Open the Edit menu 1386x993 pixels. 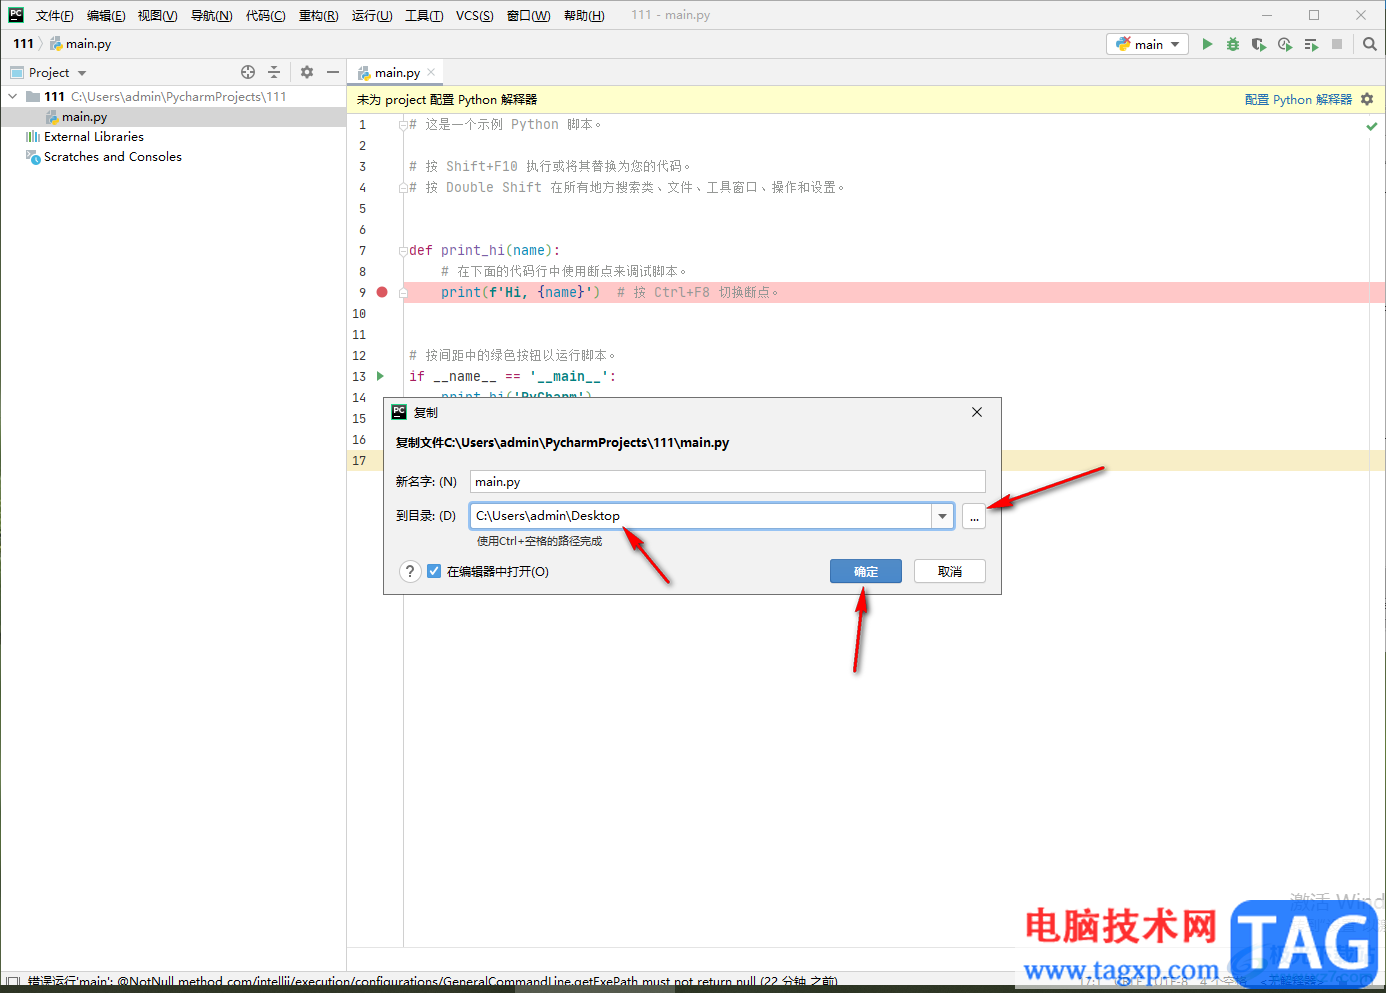tap(106, 15)
